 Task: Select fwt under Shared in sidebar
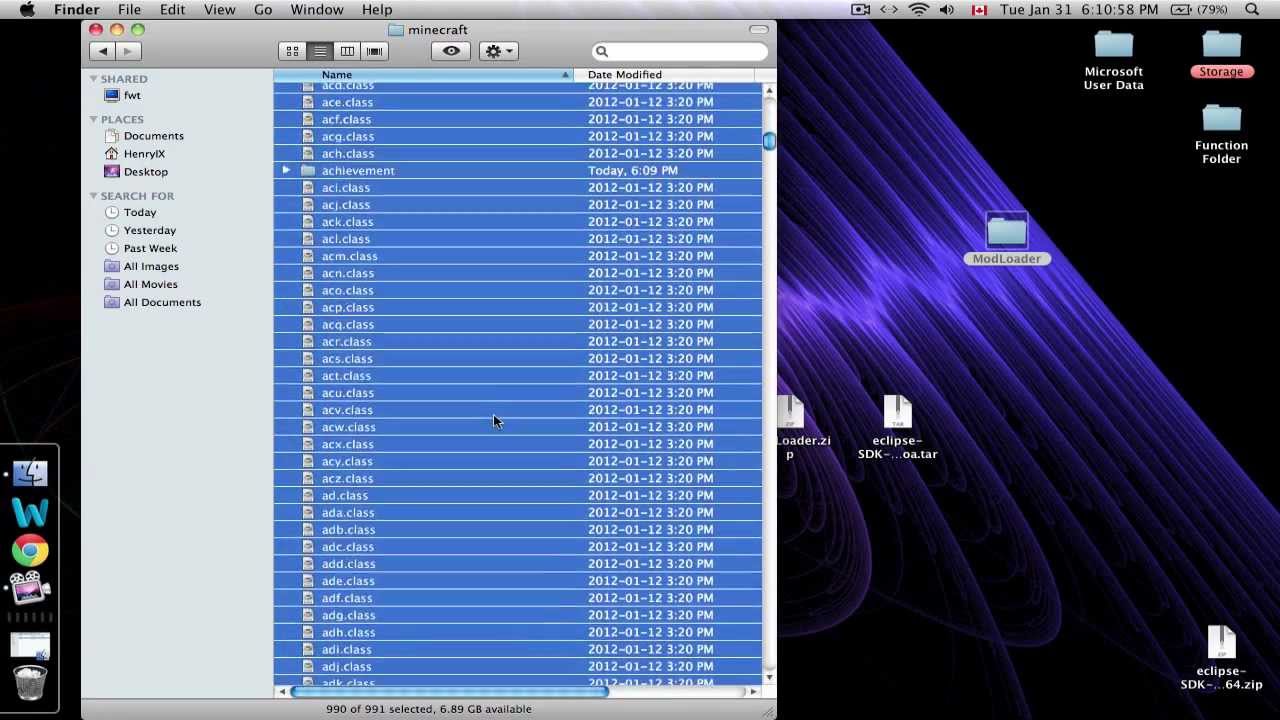pos(132,95)
